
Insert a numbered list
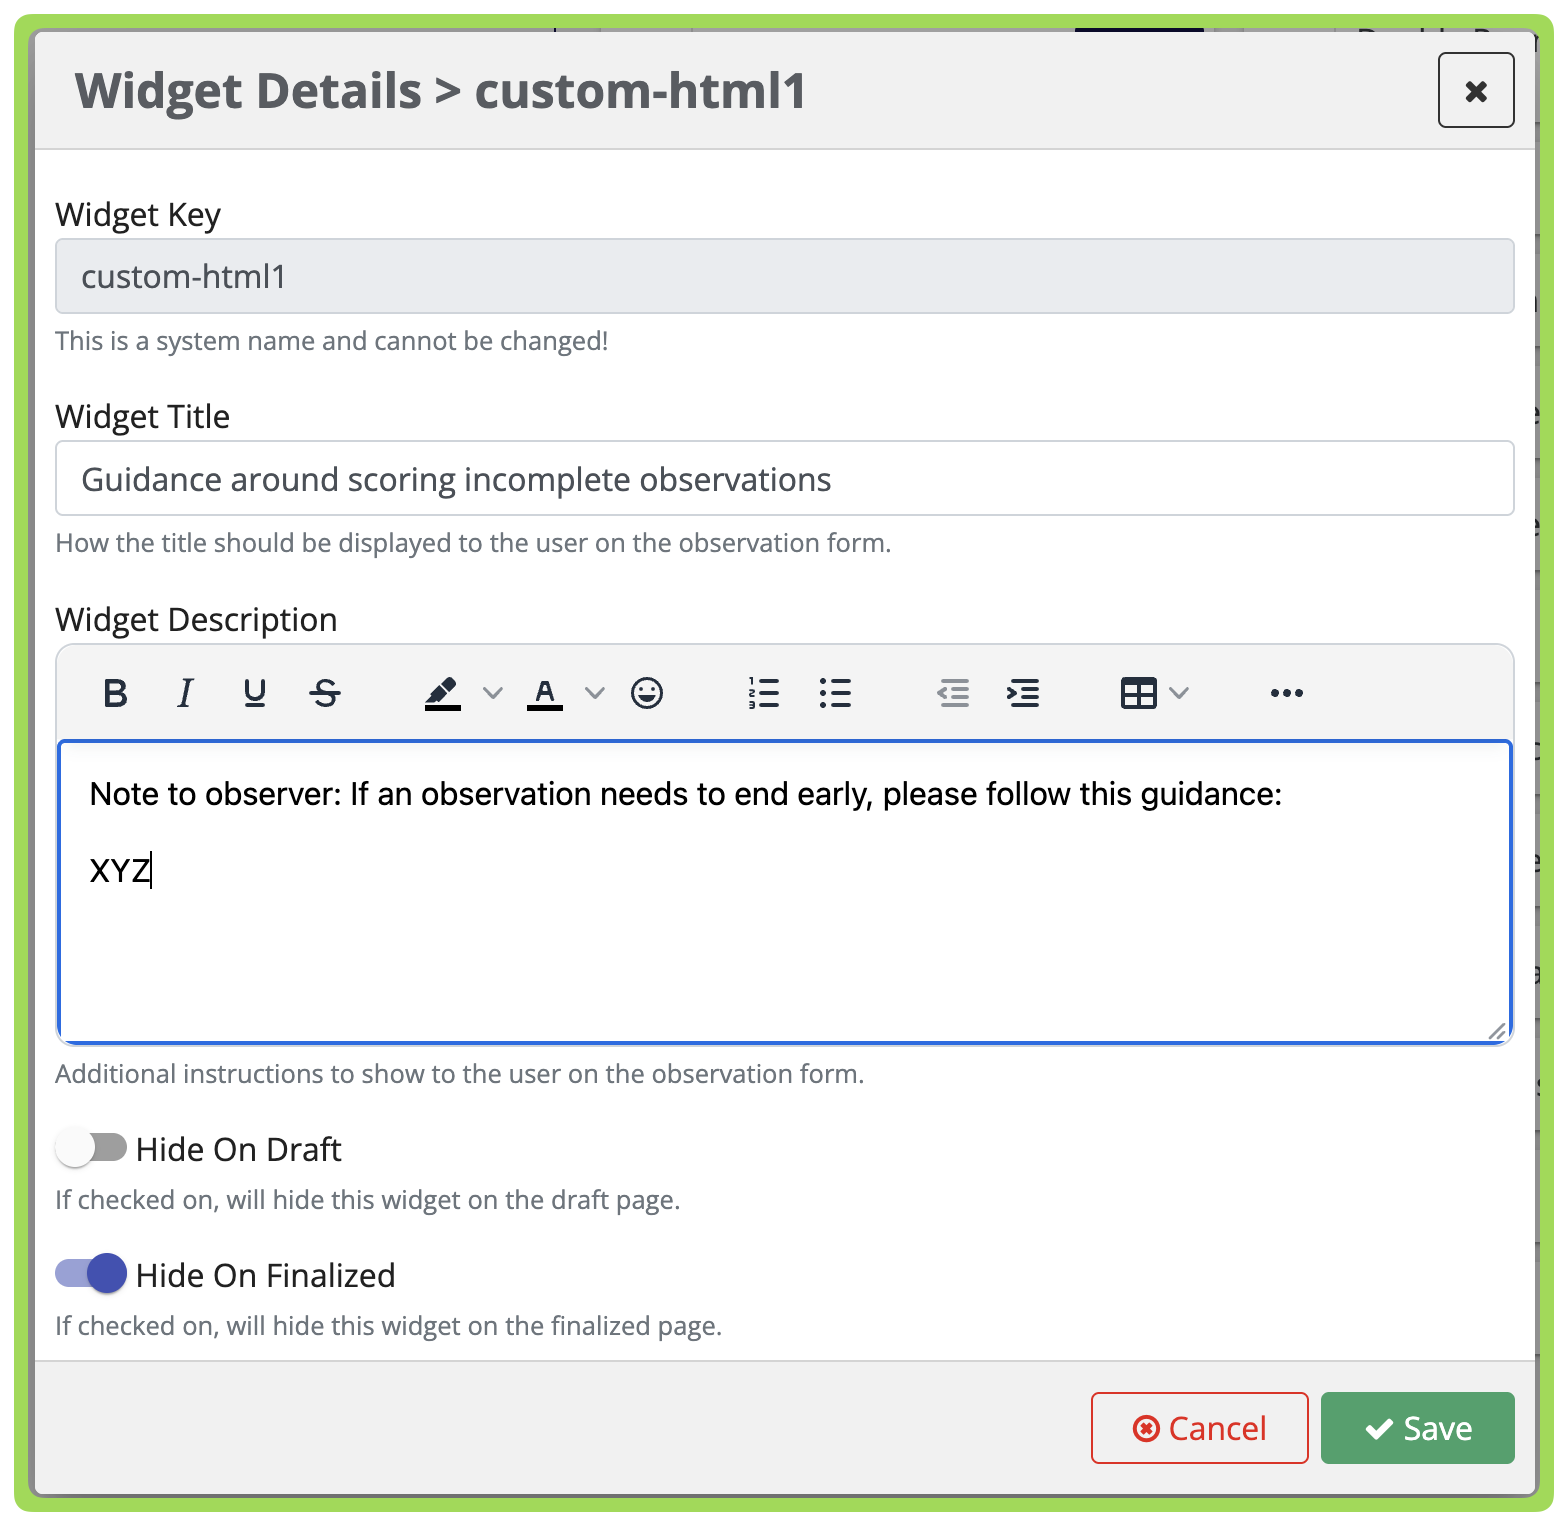pyautogui.click(x=764, y=693)
